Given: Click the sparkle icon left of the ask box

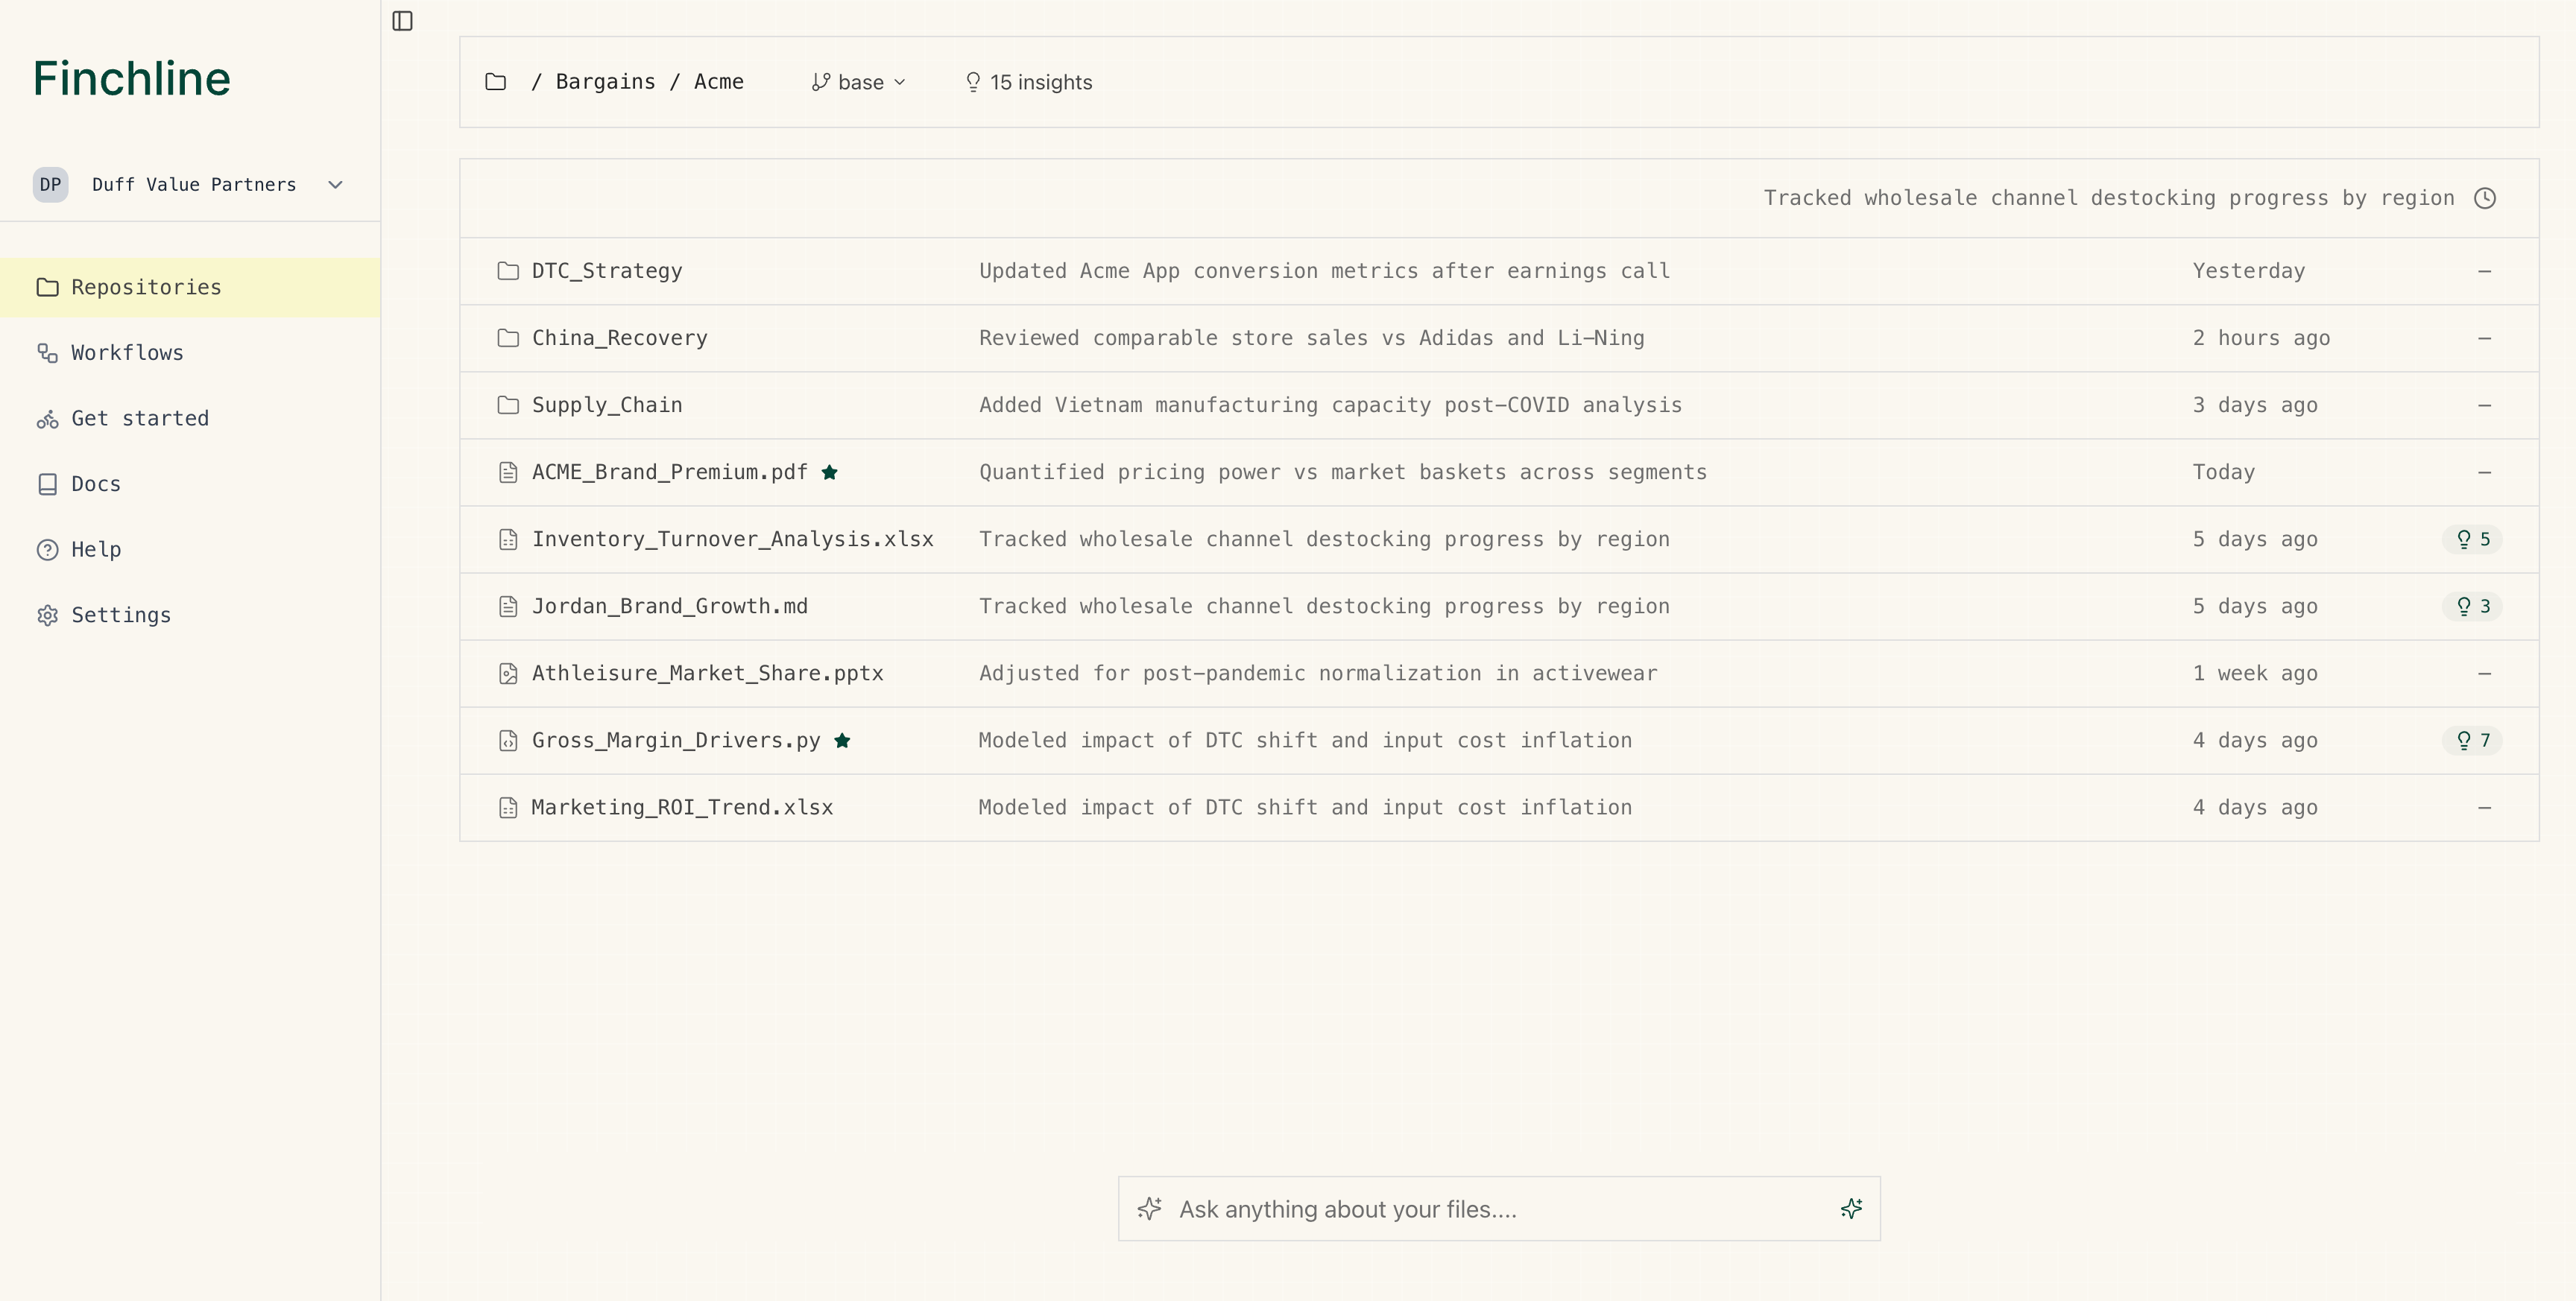Looking at the screenshot, I should [x=1149, y=1208].
